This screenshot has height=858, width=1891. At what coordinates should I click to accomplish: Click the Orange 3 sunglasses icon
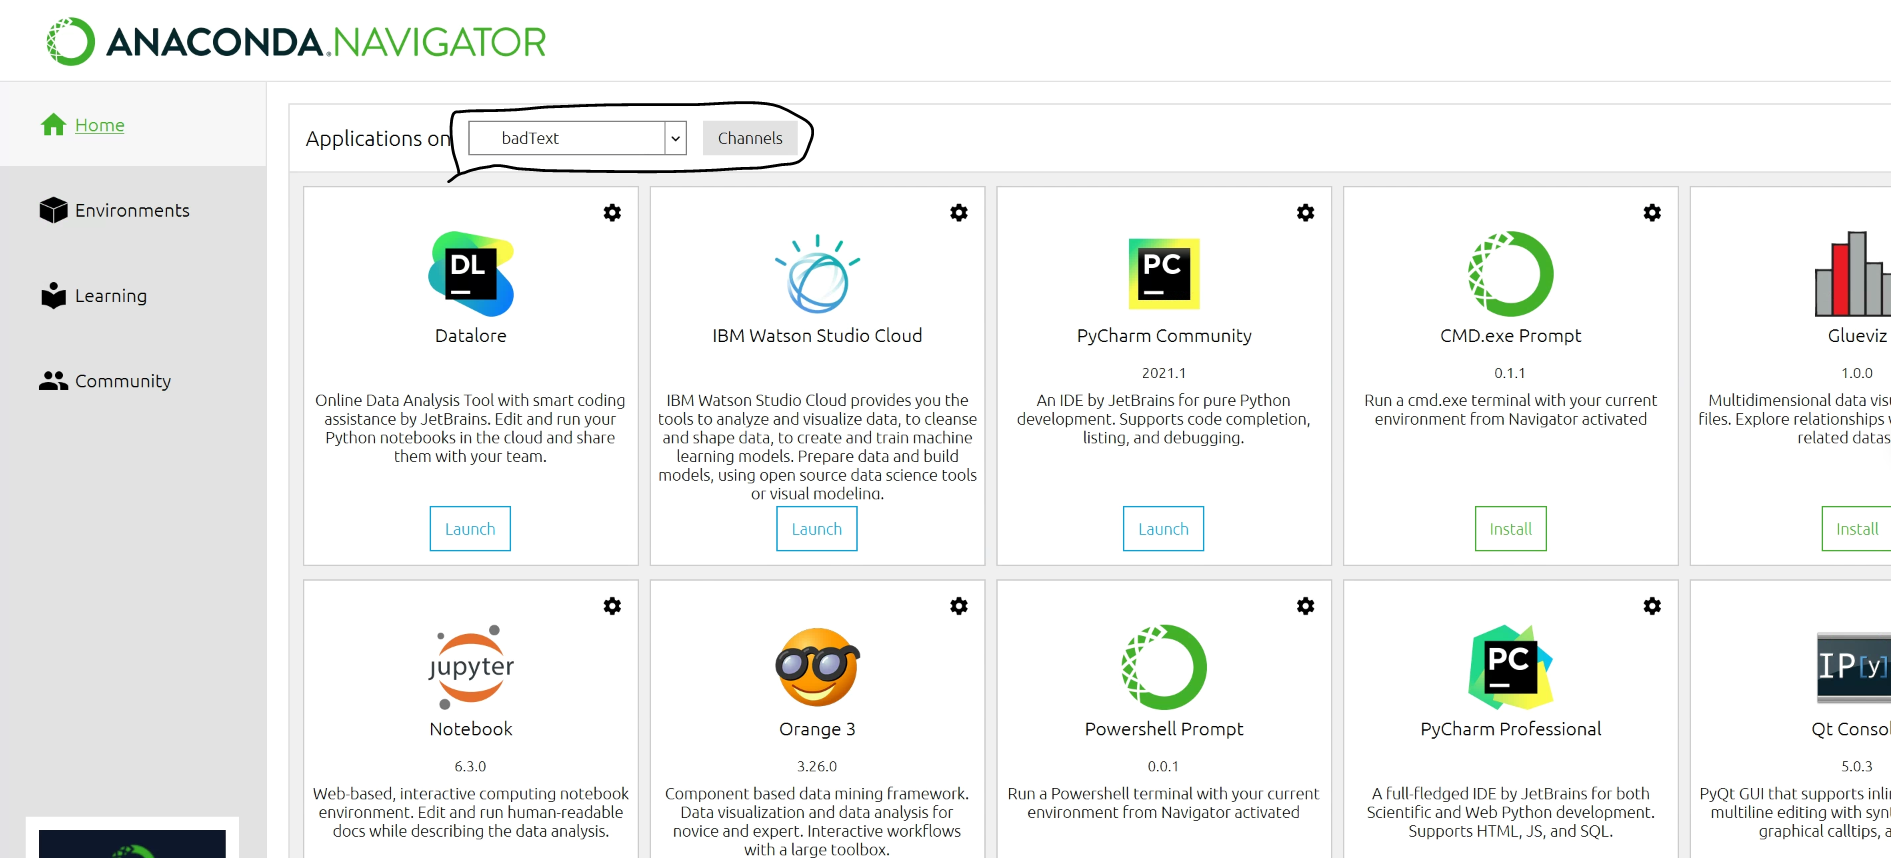pyautogui.click(x=818, y=667)
